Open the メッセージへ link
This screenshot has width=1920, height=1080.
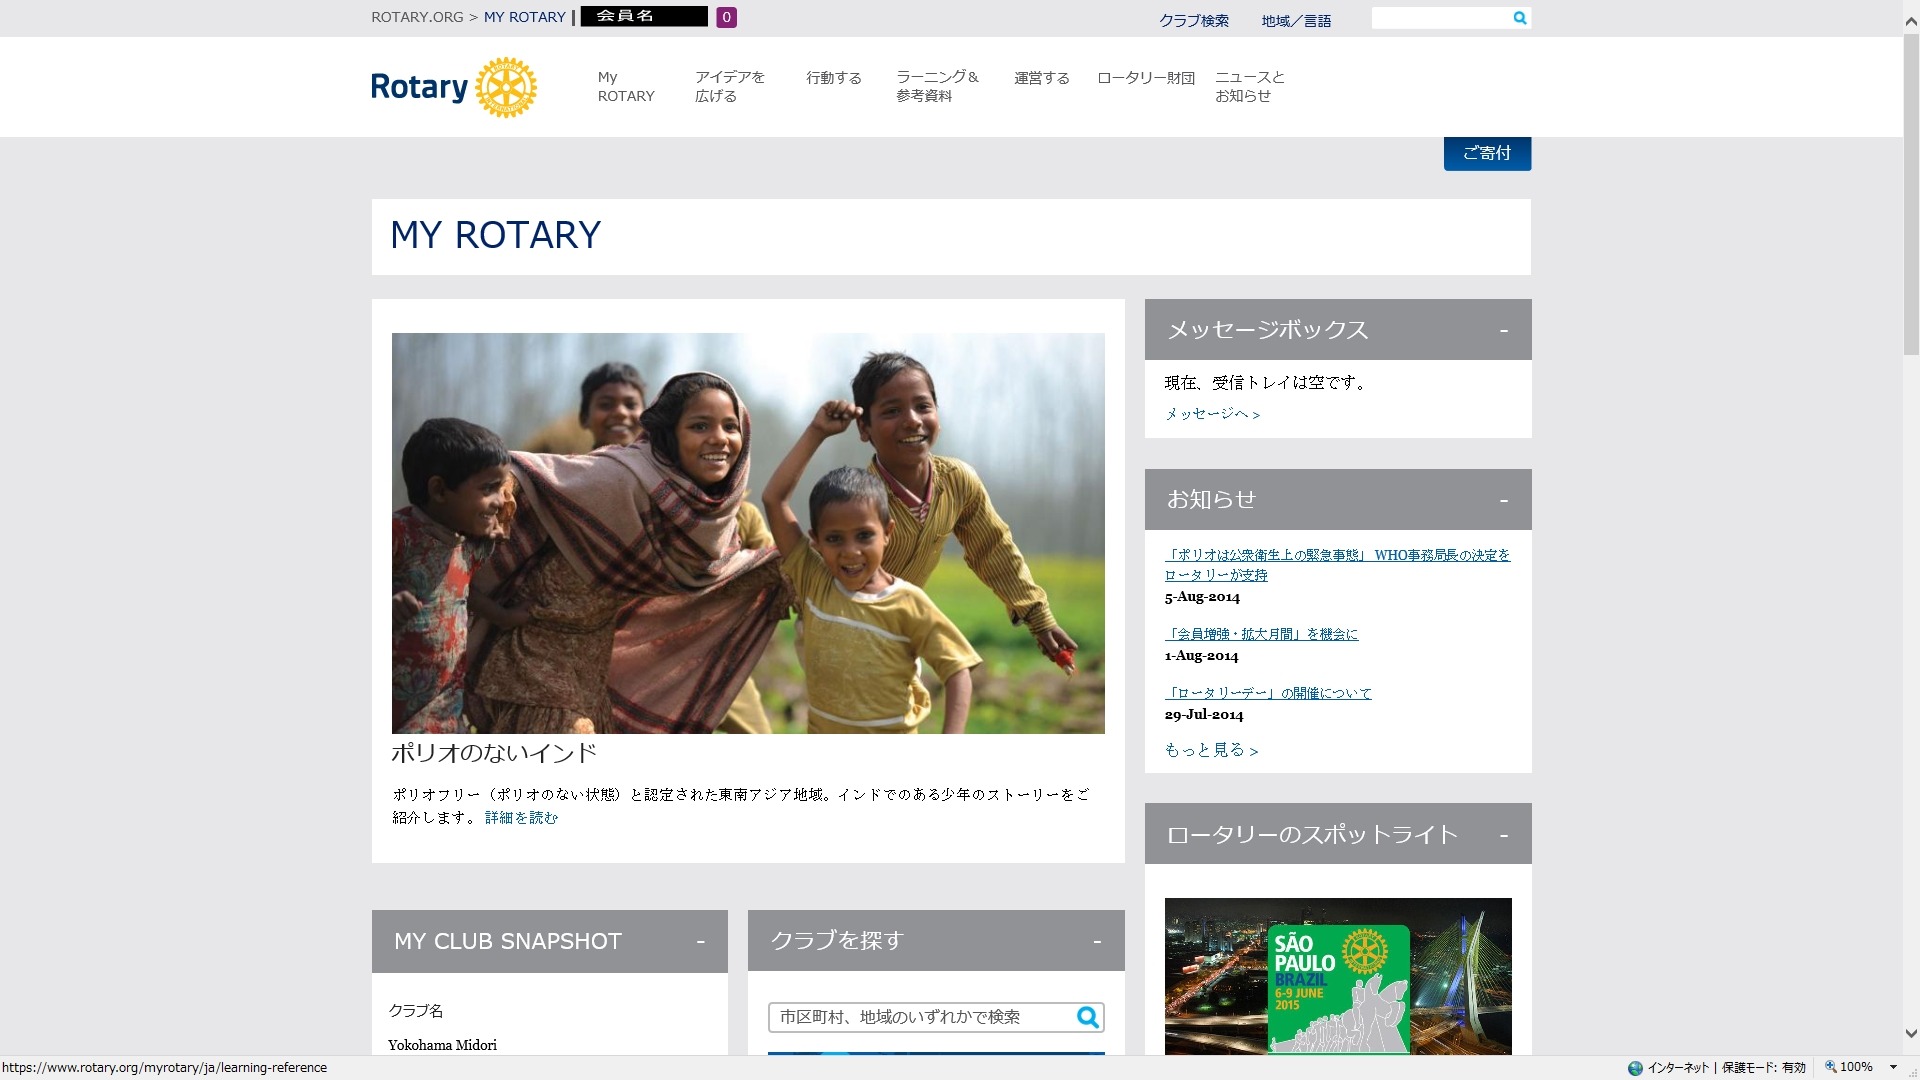point(1212,414)
